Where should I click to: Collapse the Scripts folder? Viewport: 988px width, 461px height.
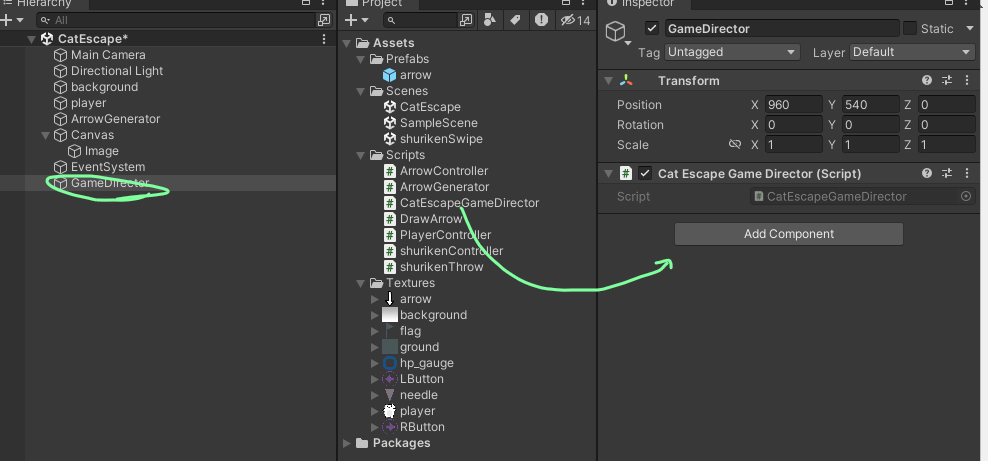coord(360,155)
